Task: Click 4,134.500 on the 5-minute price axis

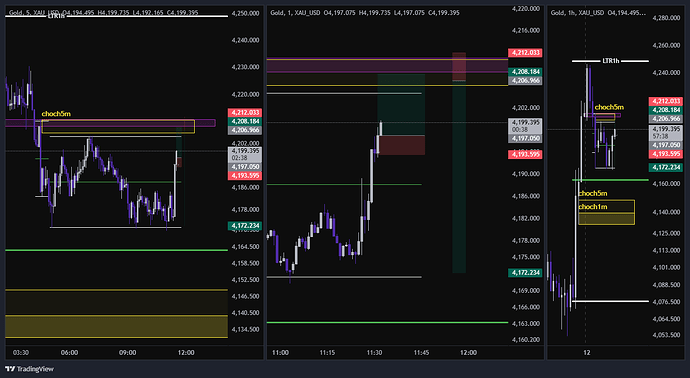Action: pyautogui.click(x=245, y=329)
